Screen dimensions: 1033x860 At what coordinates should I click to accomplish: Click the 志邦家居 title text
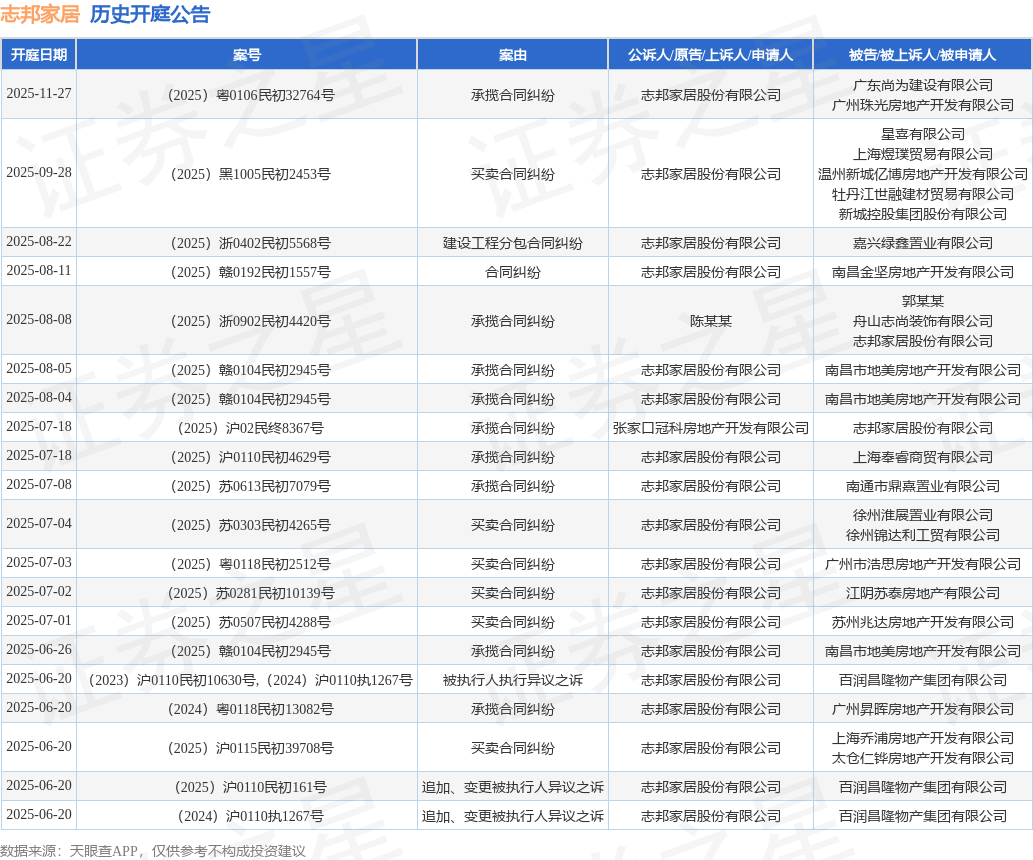pos(40,14)
